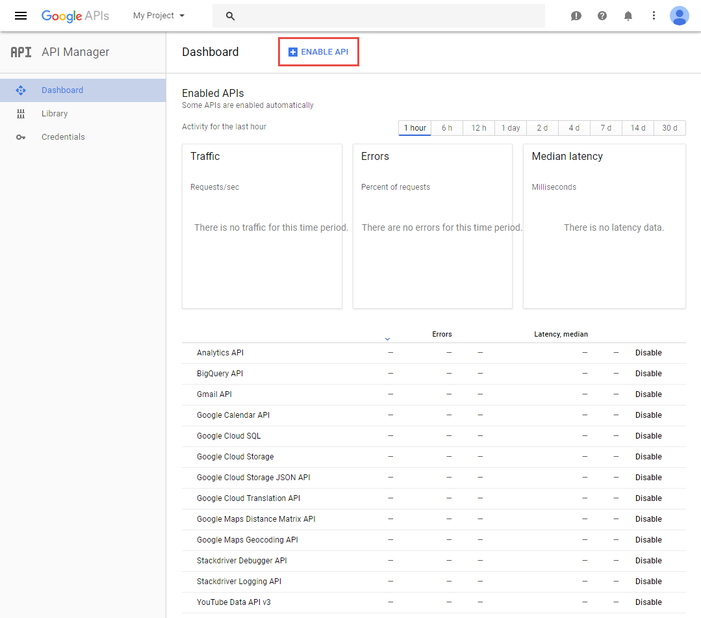This screenshot has height=618, width=701.
Task: Select the 14 d time range
Action: [638, 128]
